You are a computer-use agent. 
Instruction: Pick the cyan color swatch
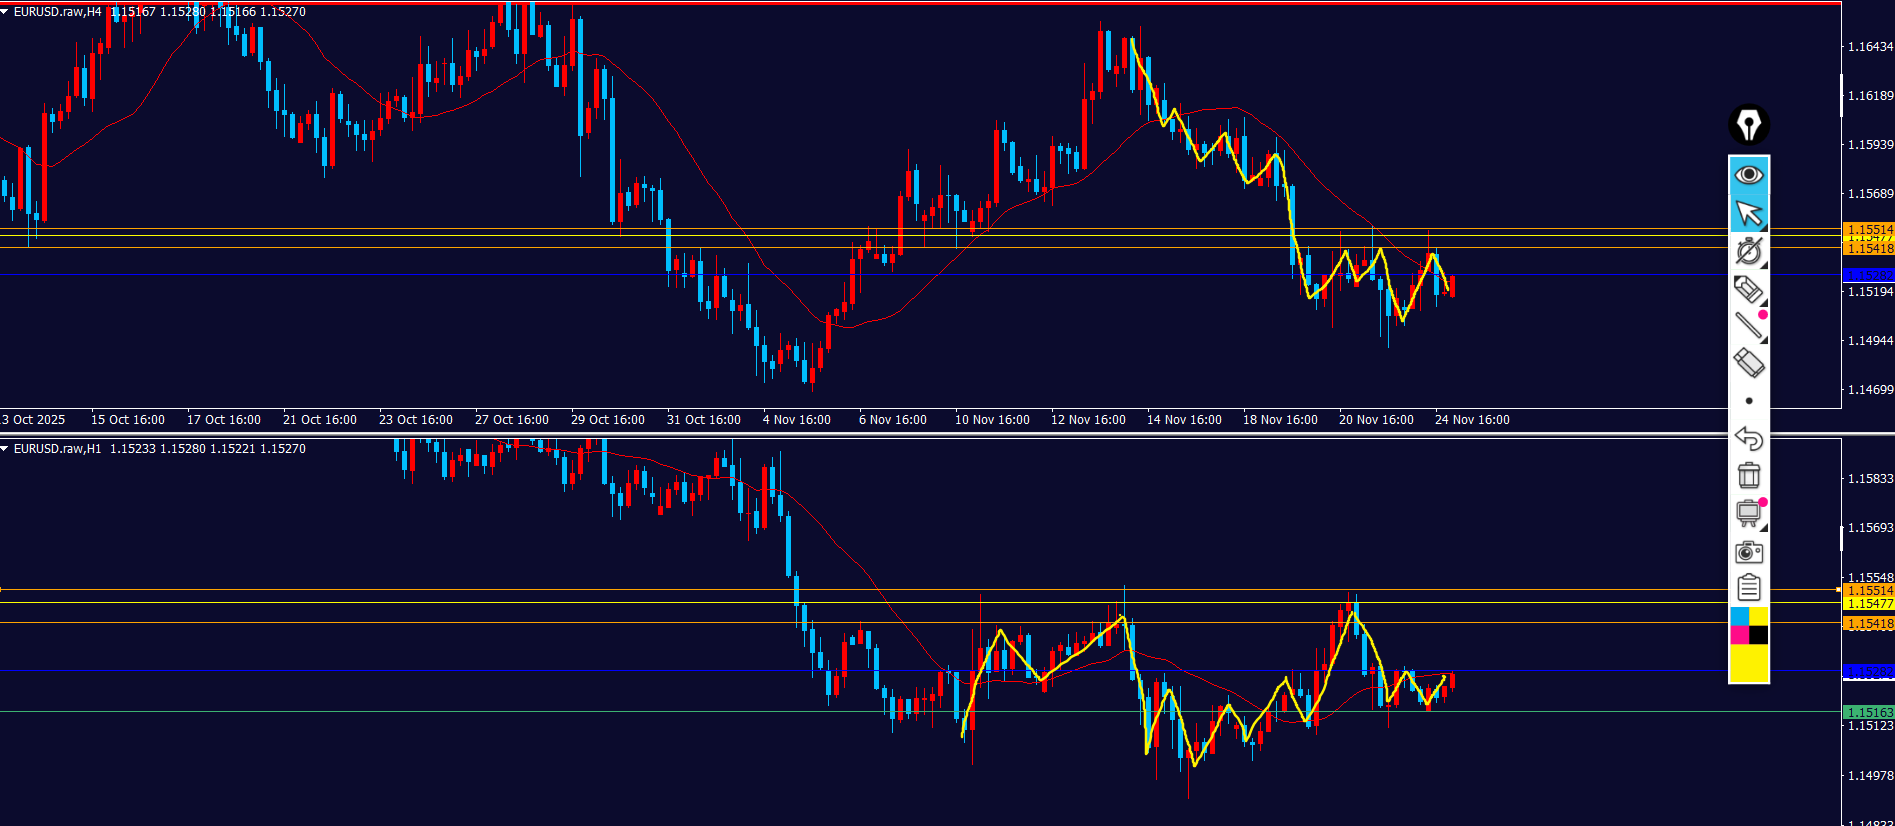click(1740, 616)
